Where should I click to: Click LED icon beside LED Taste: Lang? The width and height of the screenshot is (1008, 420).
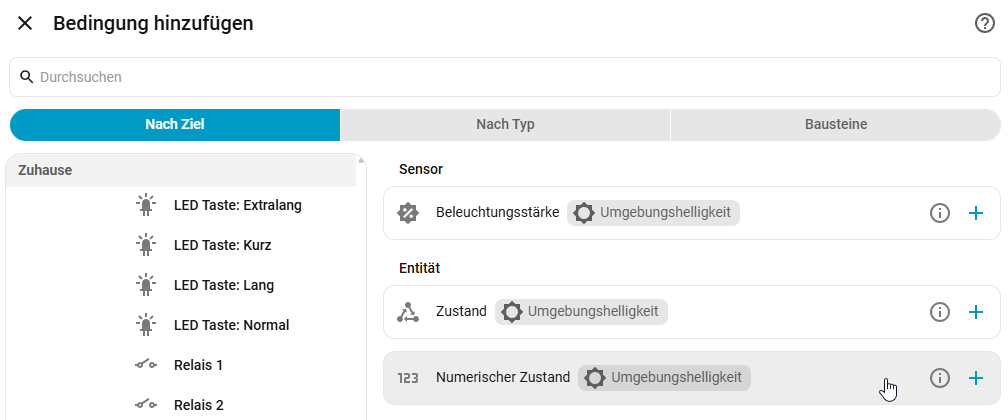146,285
